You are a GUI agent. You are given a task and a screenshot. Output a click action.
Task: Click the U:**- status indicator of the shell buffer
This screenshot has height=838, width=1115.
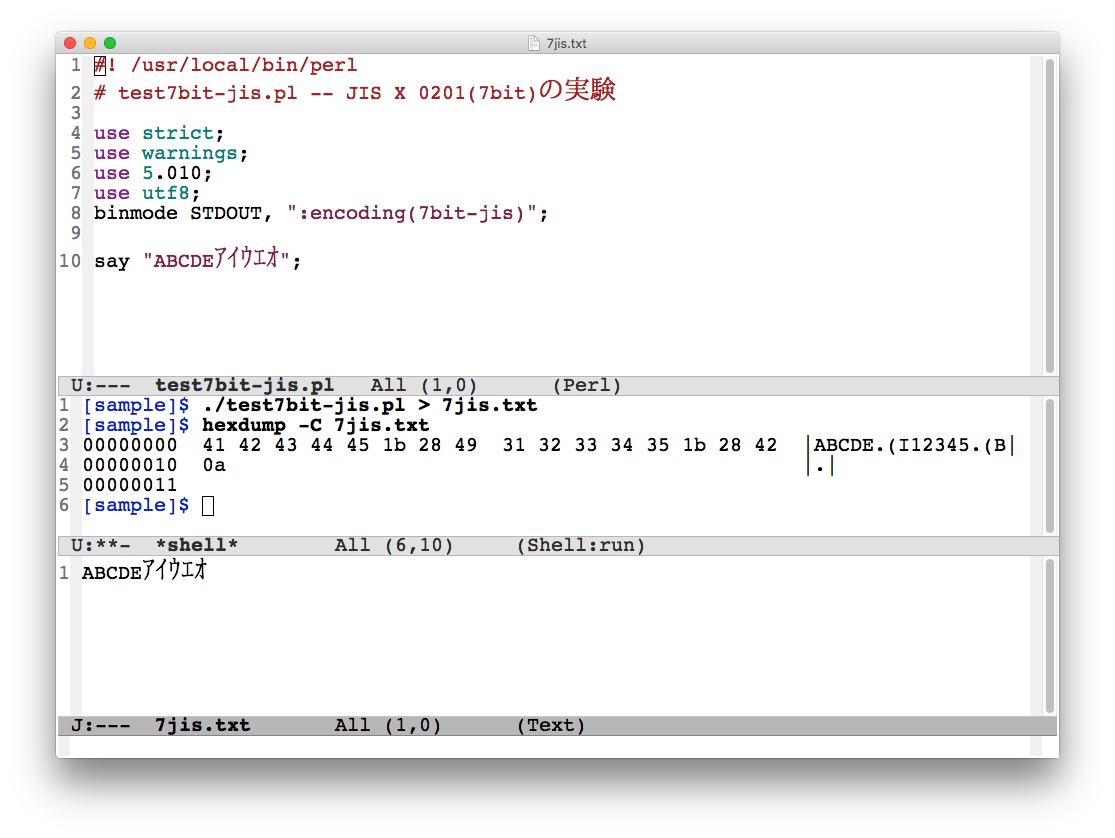point(101,546)
